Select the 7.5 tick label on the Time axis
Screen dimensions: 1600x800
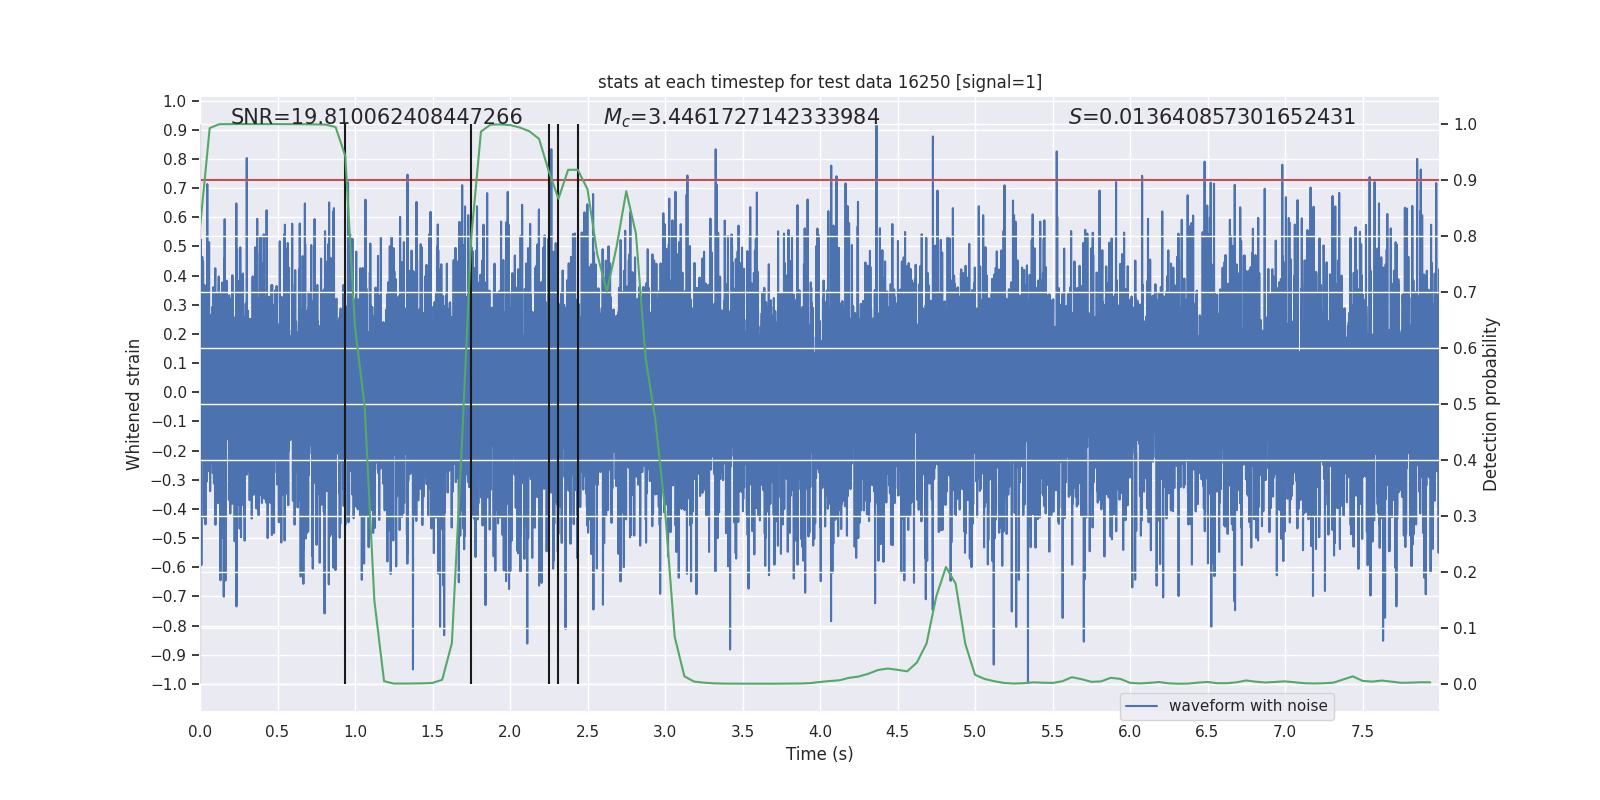pos(1362,731)
